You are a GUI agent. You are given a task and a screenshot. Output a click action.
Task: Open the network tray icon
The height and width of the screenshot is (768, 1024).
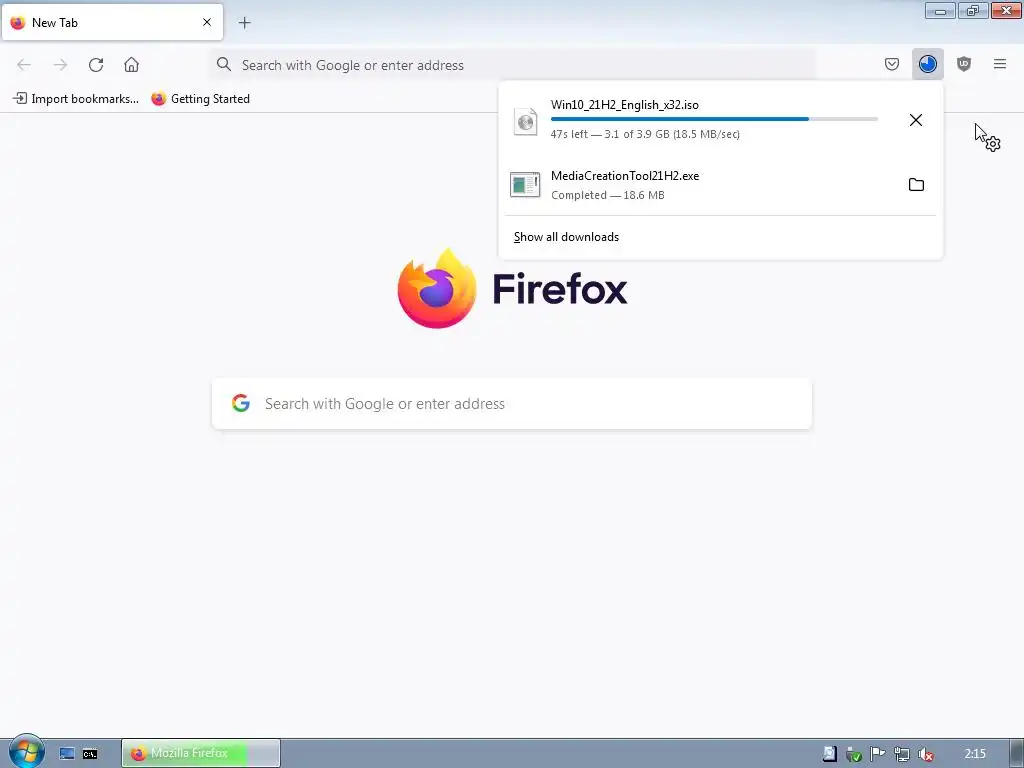[x=901, y=754]
